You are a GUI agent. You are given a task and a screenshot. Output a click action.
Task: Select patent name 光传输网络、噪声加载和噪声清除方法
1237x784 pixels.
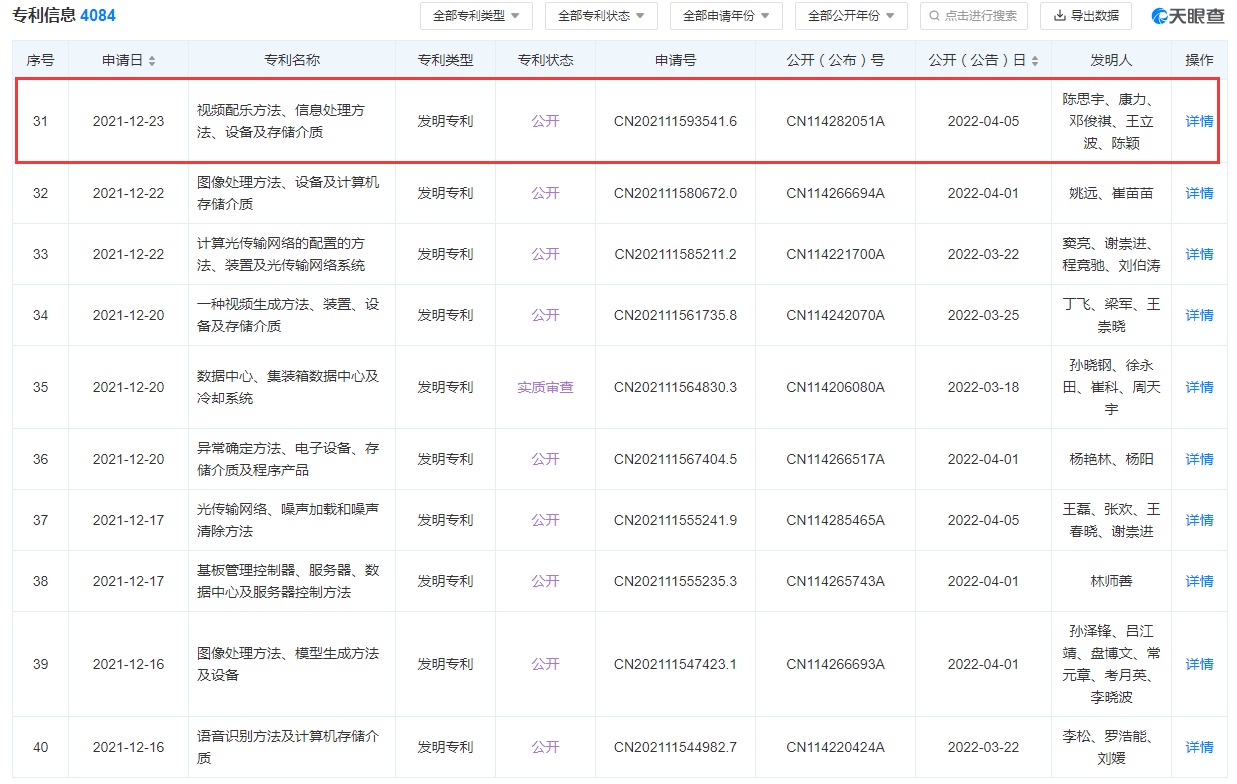click(288, 520)
